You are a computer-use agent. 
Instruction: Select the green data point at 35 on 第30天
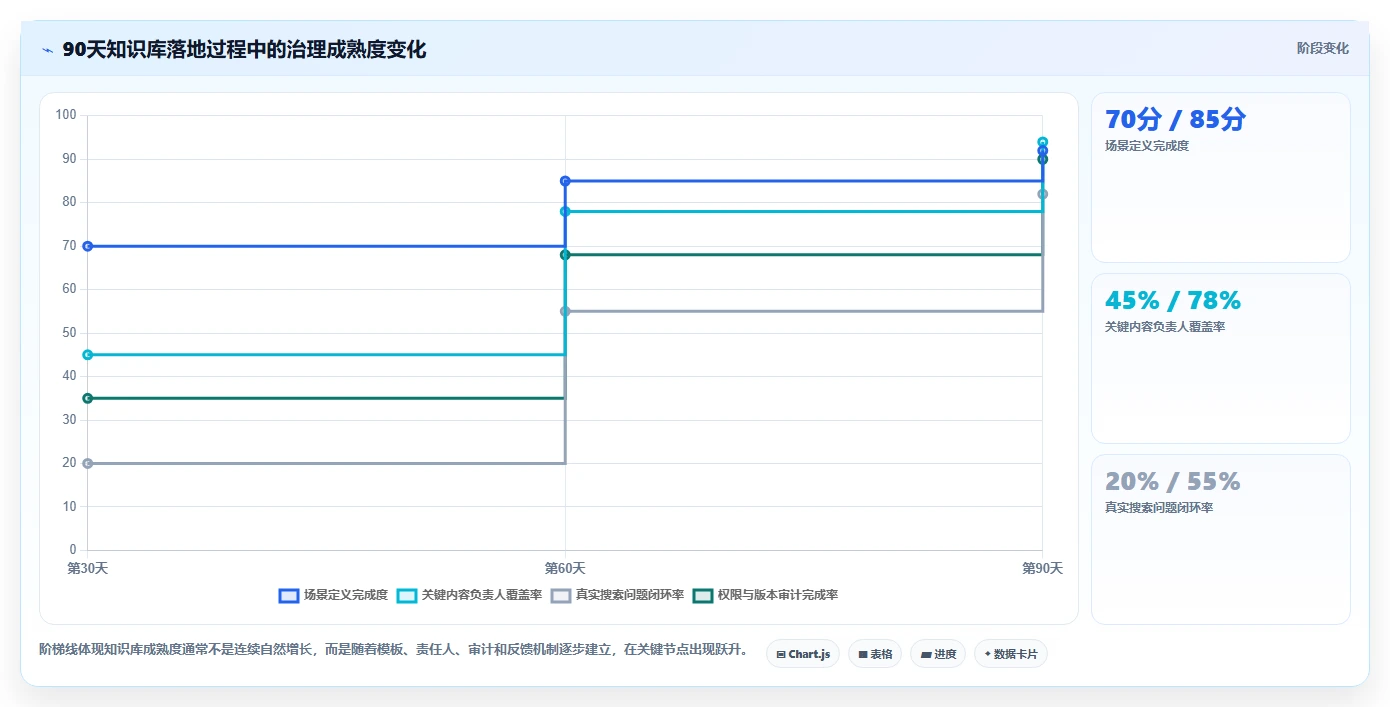tap(88, 398)
